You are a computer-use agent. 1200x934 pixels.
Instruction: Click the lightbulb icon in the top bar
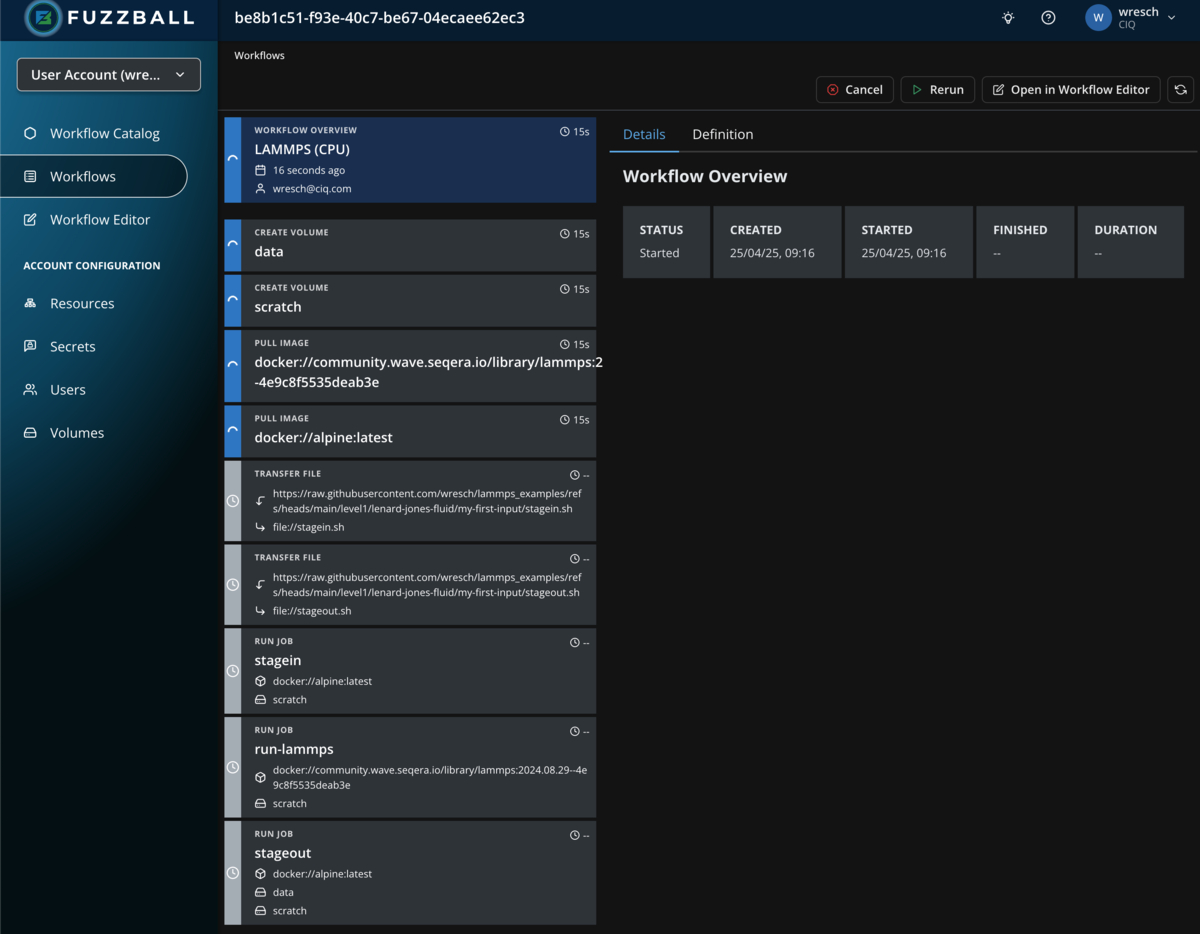[x=1008, y=17]
